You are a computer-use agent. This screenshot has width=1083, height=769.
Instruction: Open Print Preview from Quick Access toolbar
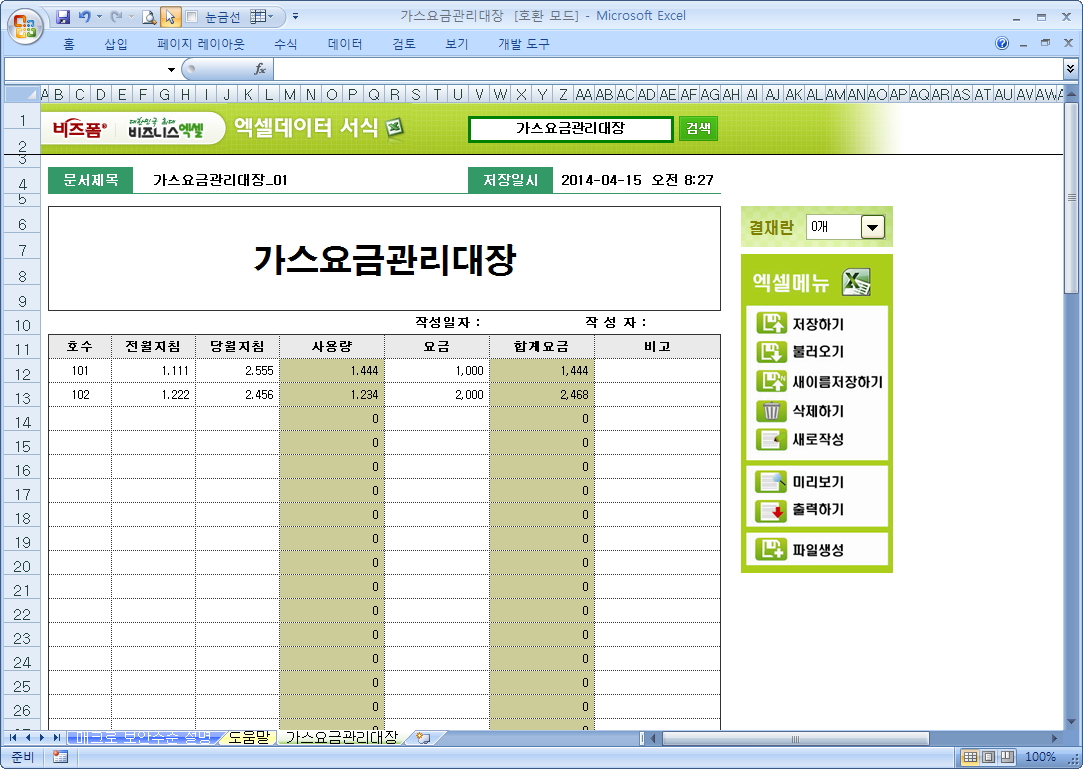(149, 17)
